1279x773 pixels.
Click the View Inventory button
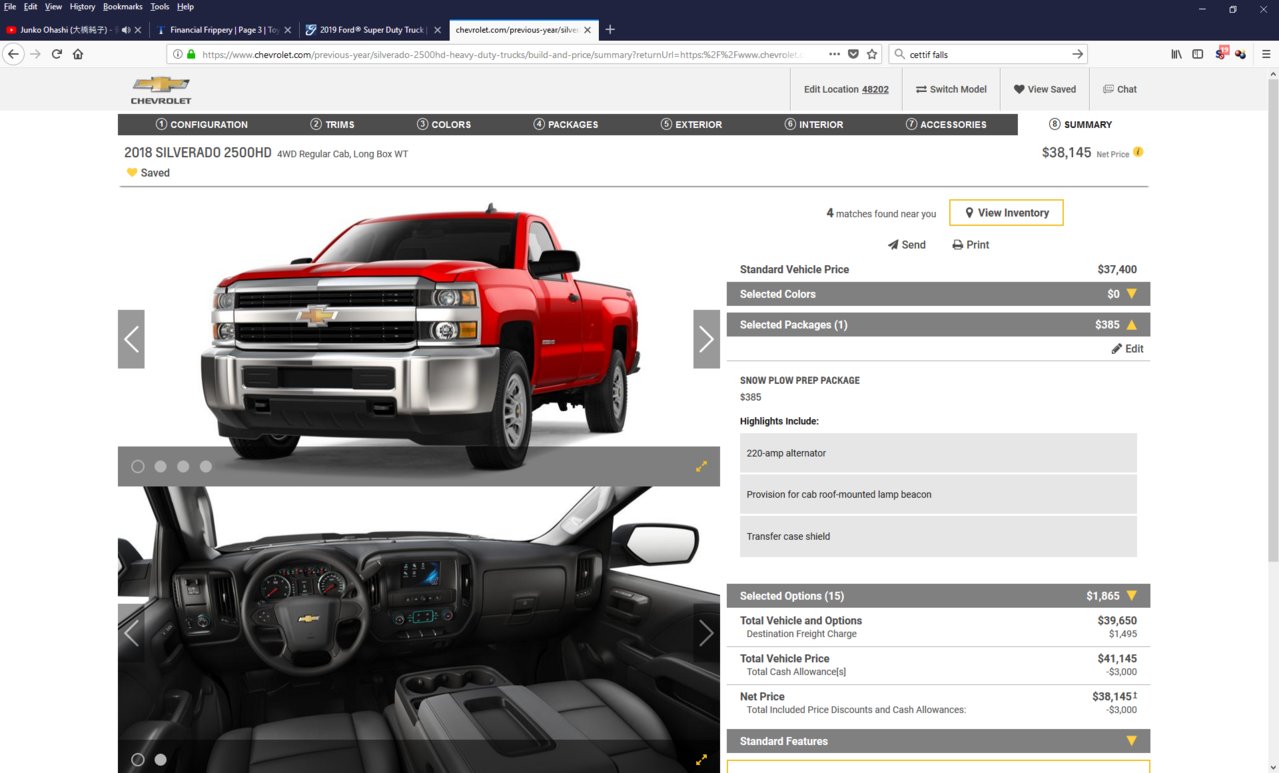coord(1006,213)
